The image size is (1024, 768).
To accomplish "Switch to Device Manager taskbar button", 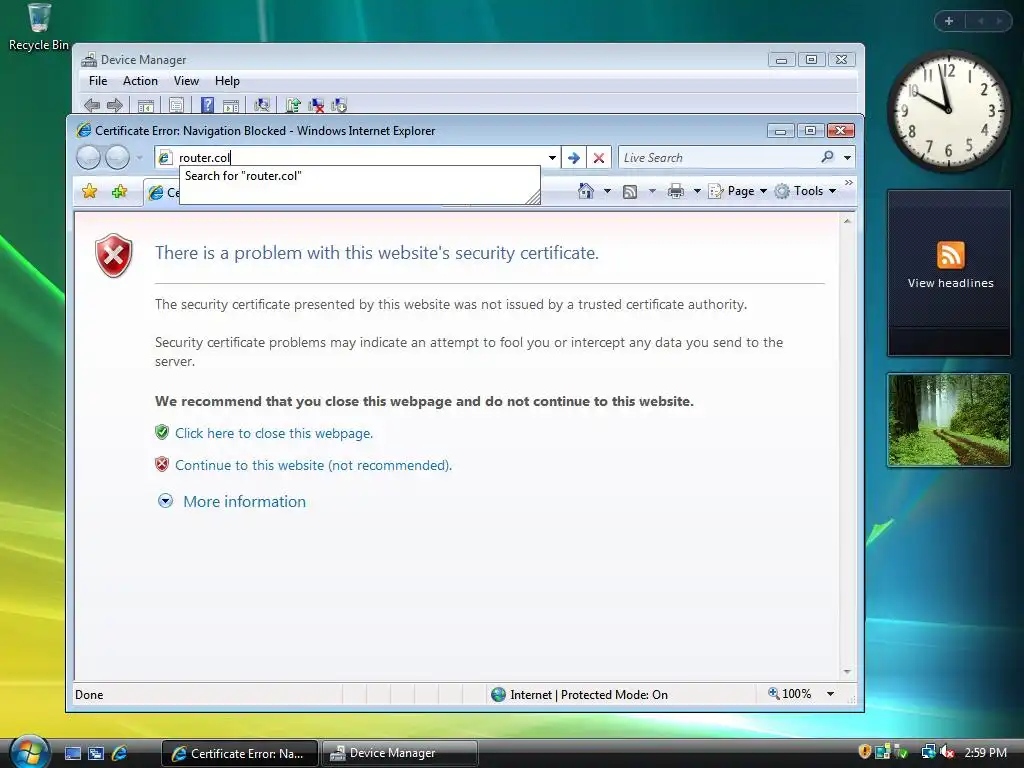I will click(399, 753).
